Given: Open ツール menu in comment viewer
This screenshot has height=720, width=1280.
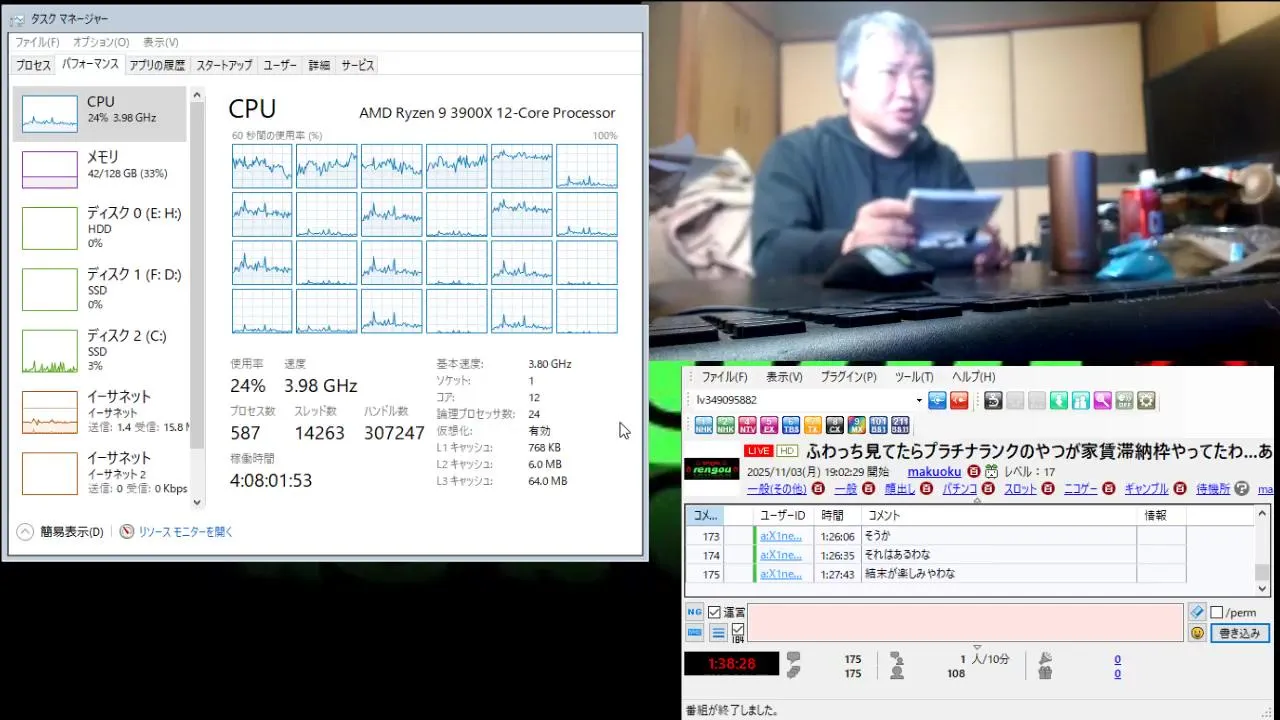Looking at the screenshot, I should pos(914,377).
